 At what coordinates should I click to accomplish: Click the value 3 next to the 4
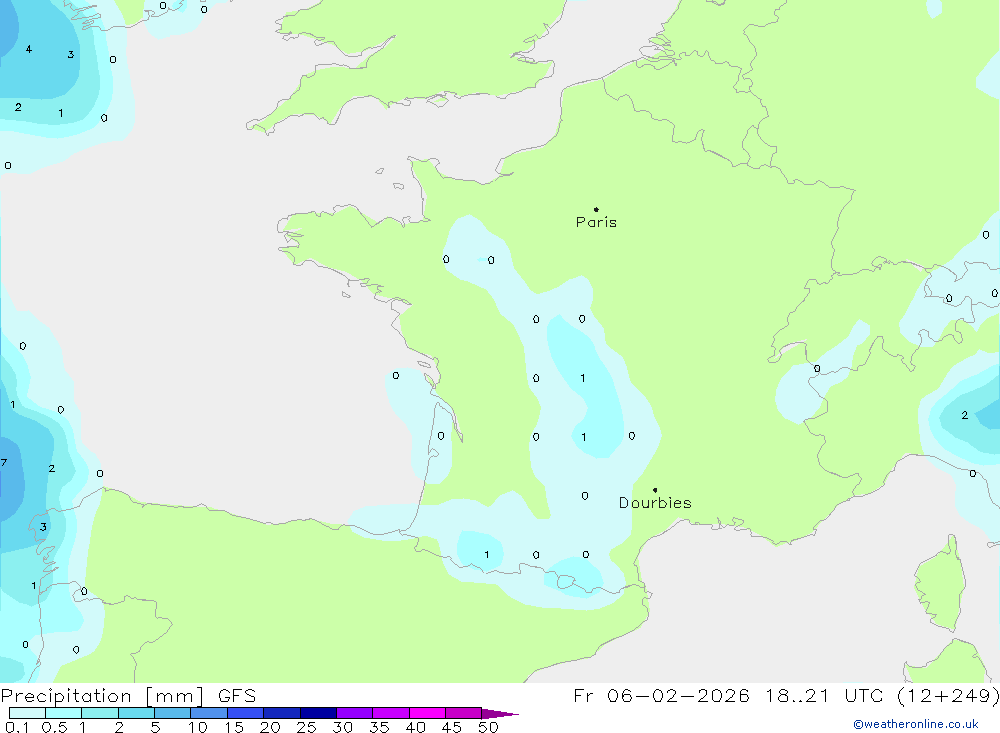point(71,54)
